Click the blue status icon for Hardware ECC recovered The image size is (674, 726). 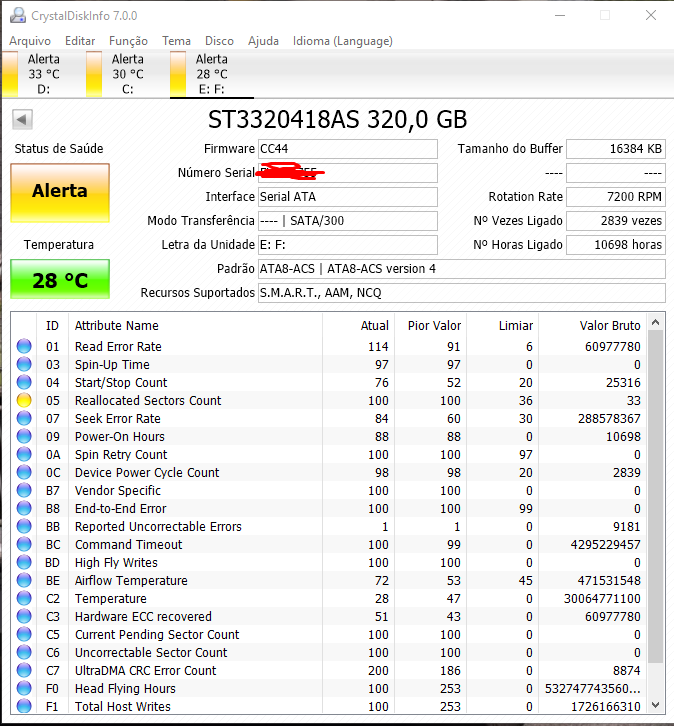[x=24, y=616]
